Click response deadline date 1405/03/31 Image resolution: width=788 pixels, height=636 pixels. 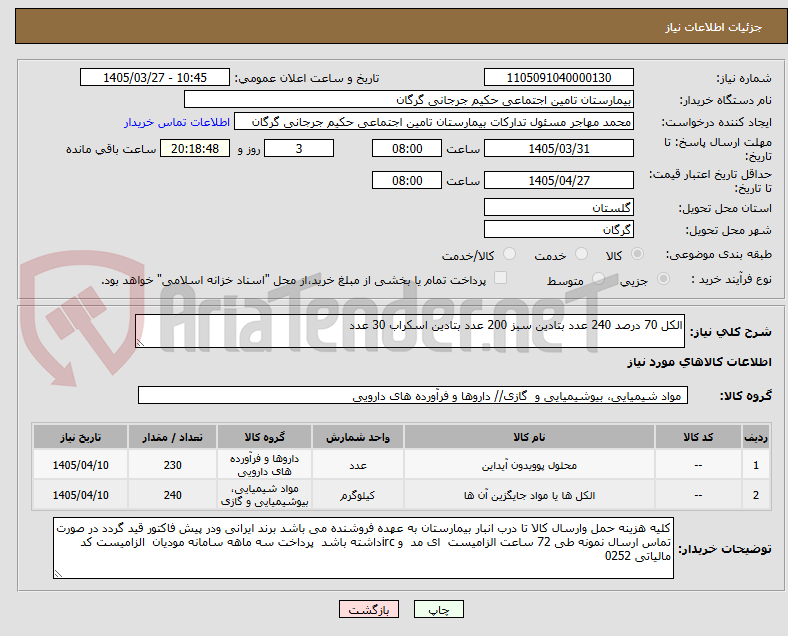coord(558,148)
